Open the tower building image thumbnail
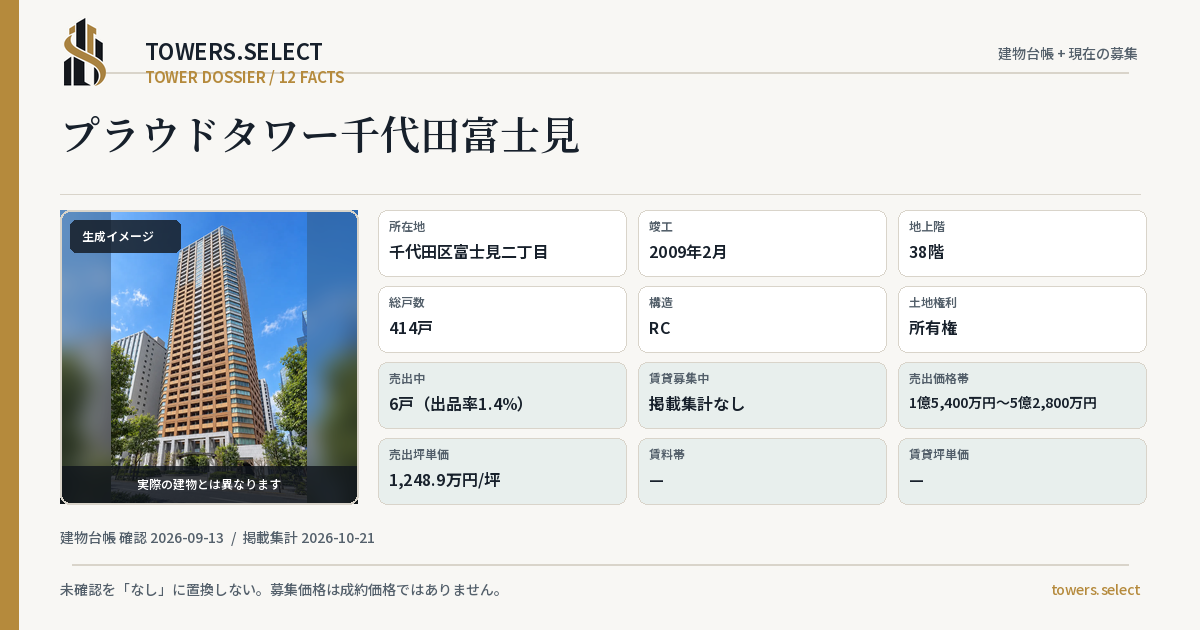 209,357
